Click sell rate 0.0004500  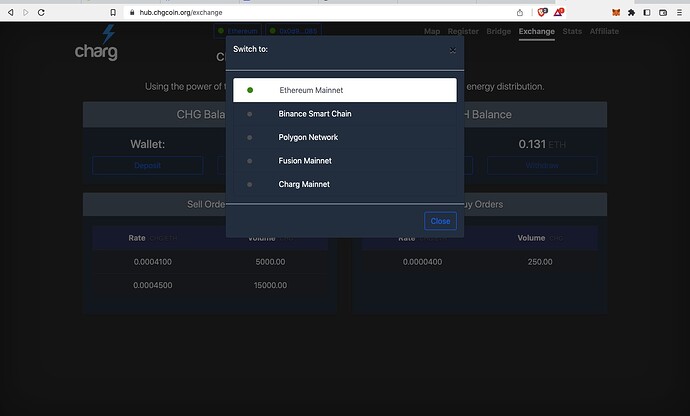[x=153, y=285]
